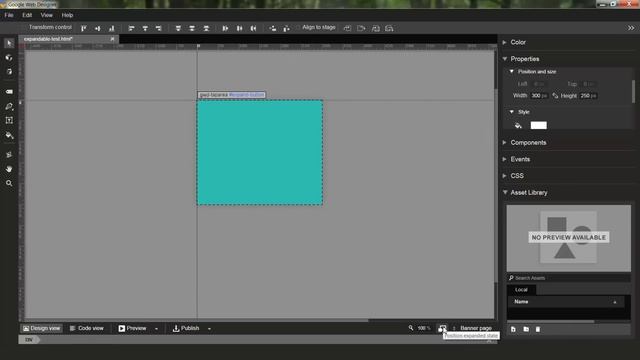
Task: Open the File menu
Action: pos(9,15)
